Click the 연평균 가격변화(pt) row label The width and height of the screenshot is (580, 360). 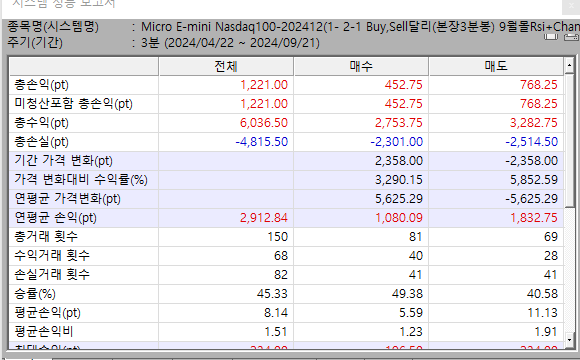(67, 199)
